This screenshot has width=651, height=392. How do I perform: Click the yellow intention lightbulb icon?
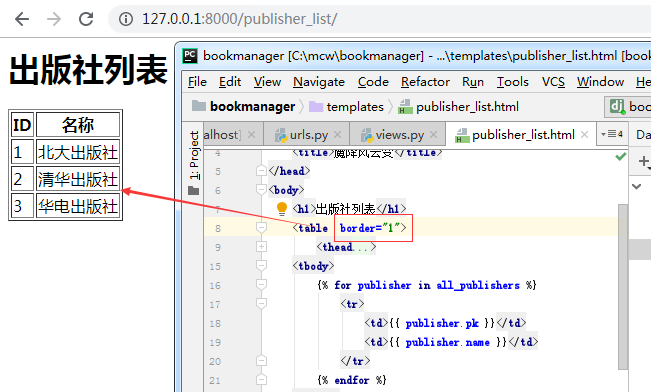pyautogui.click(x=282, y=208)
